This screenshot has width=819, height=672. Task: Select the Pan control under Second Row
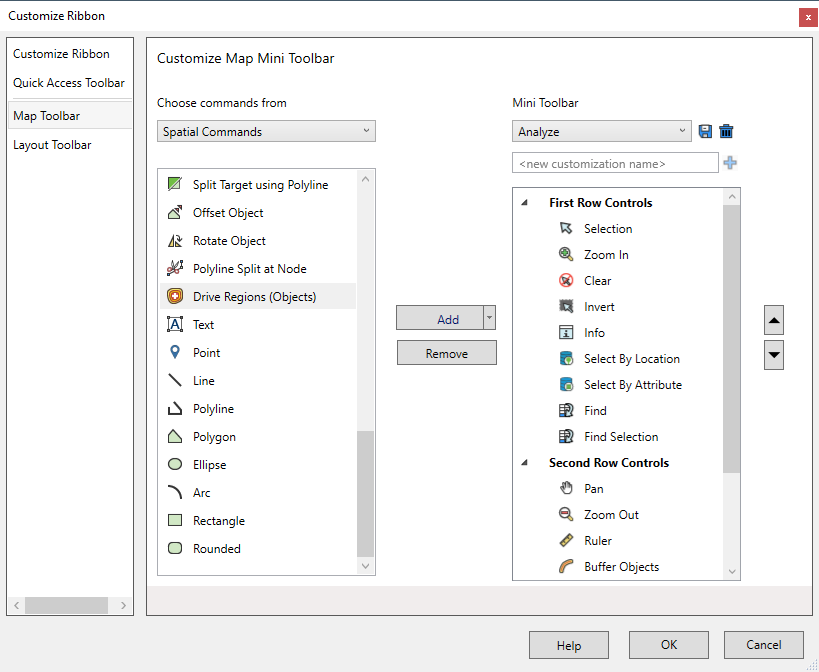[x=596, y=488]
